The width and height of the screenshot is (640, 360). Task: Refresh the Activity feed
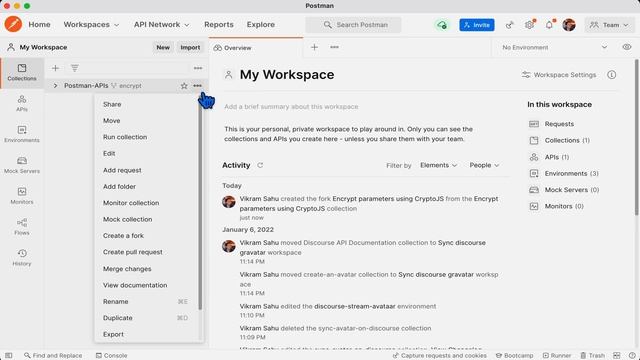[260, 165]
